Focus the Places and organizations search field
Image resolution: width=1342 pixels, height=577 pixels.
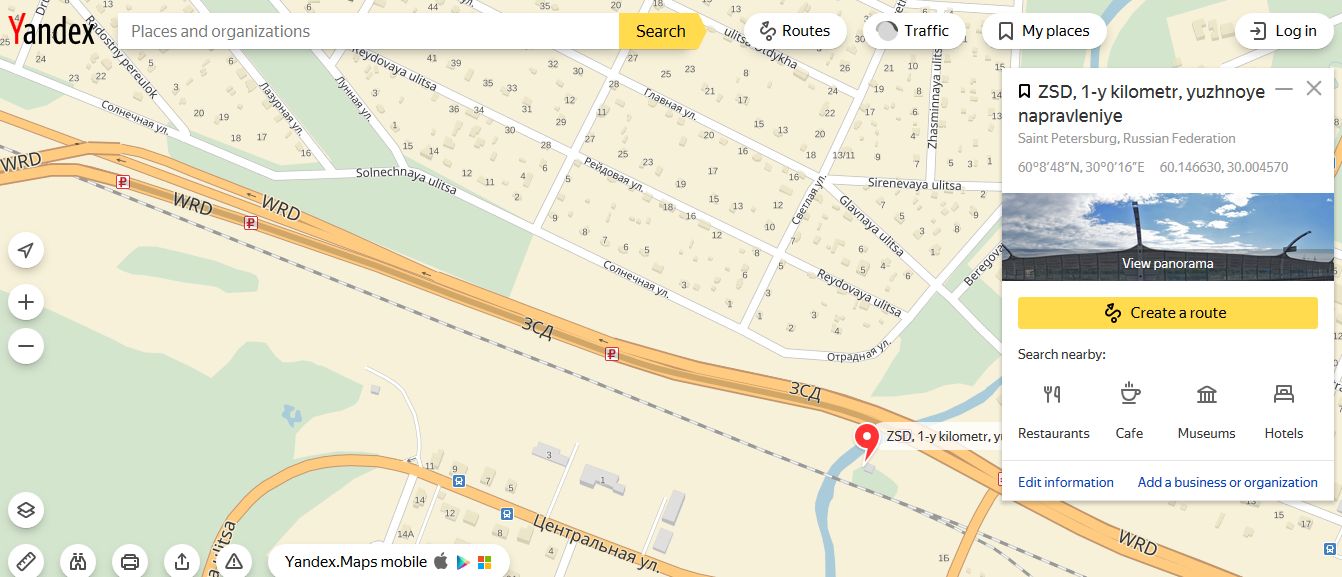[369, 31]
